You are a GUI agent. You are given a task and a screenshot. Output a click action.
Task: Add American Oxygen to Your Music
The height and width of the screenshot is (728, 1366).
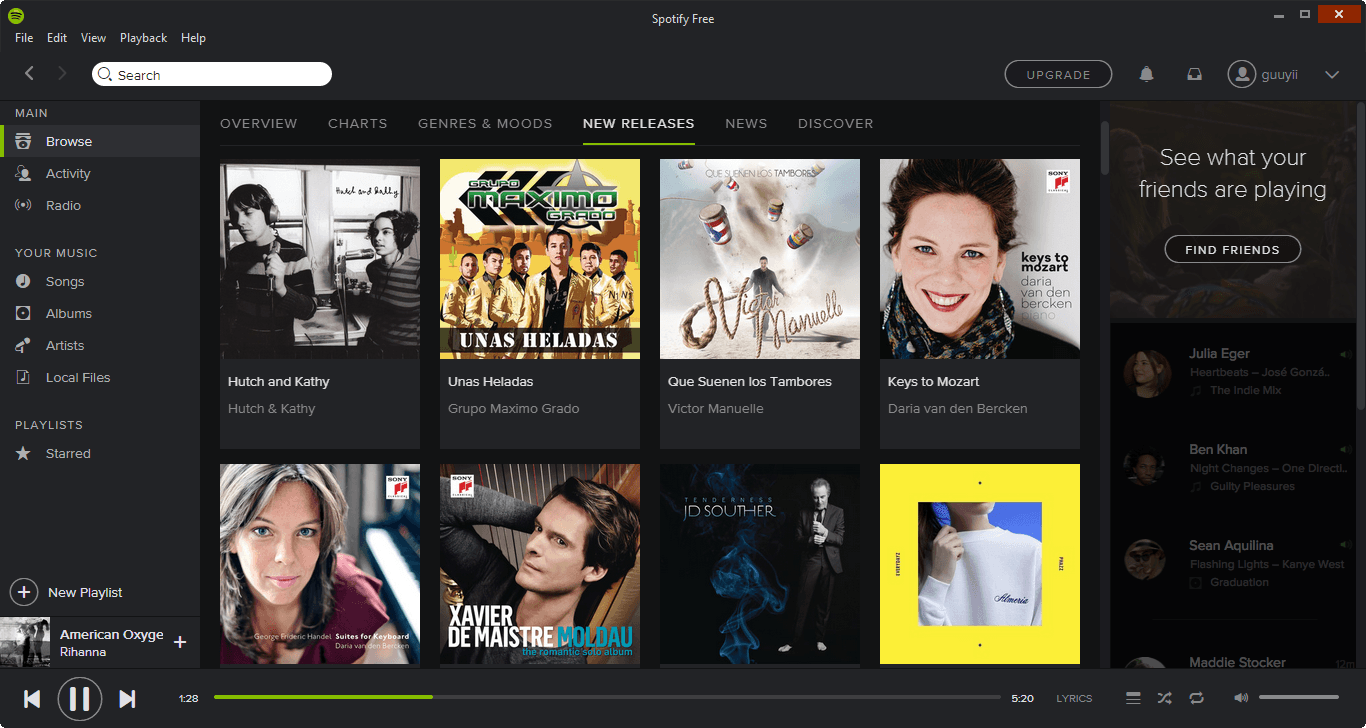180,642
